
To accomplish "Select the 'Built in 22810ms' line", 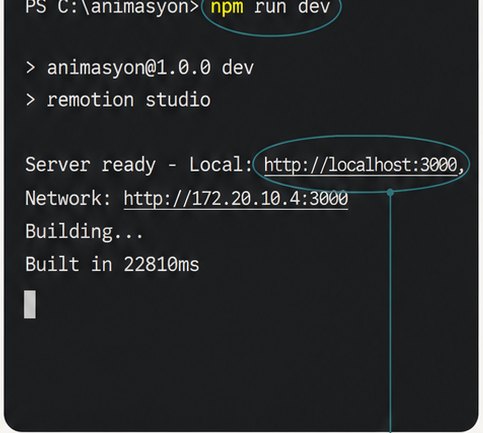I will (112, 264).
